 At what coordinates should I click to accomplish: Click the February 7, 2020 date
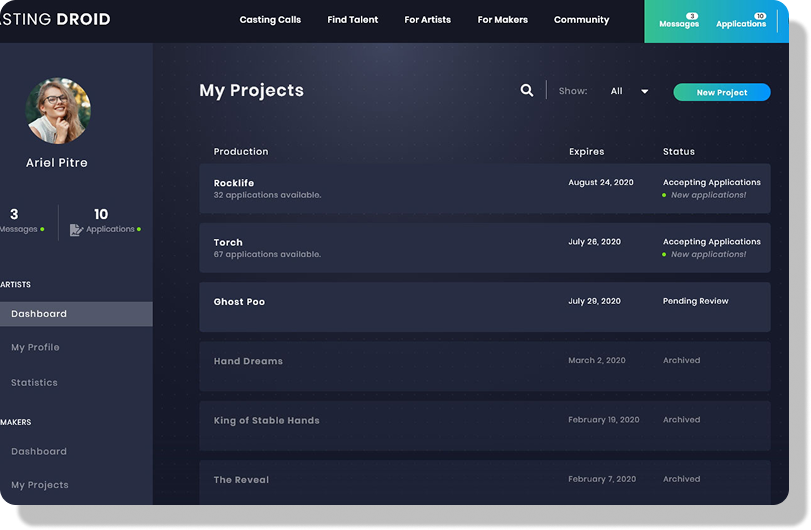coord(602,479)
